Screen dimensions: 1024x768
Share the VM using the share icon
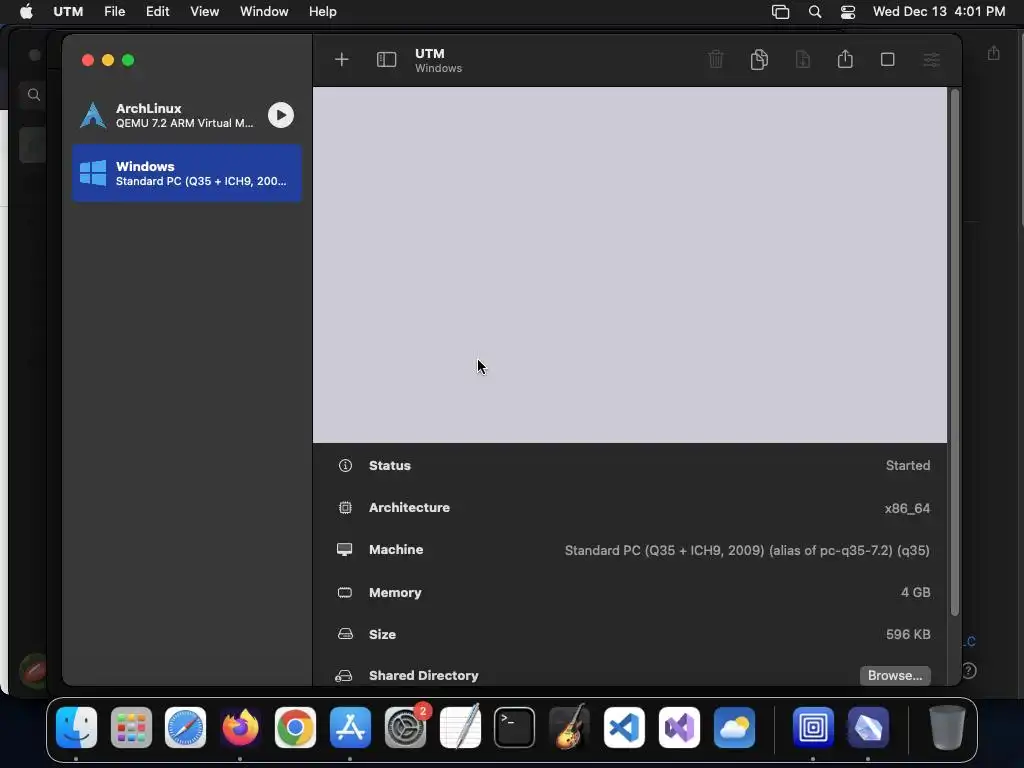(x=845, y=59)
